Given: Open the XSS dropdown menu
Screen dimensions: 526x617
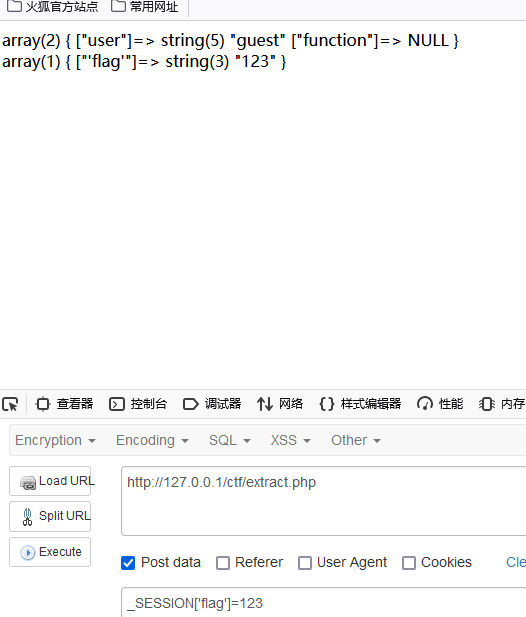Looking at the screenshot, I should pyautogui.click(x=290, y=440).
